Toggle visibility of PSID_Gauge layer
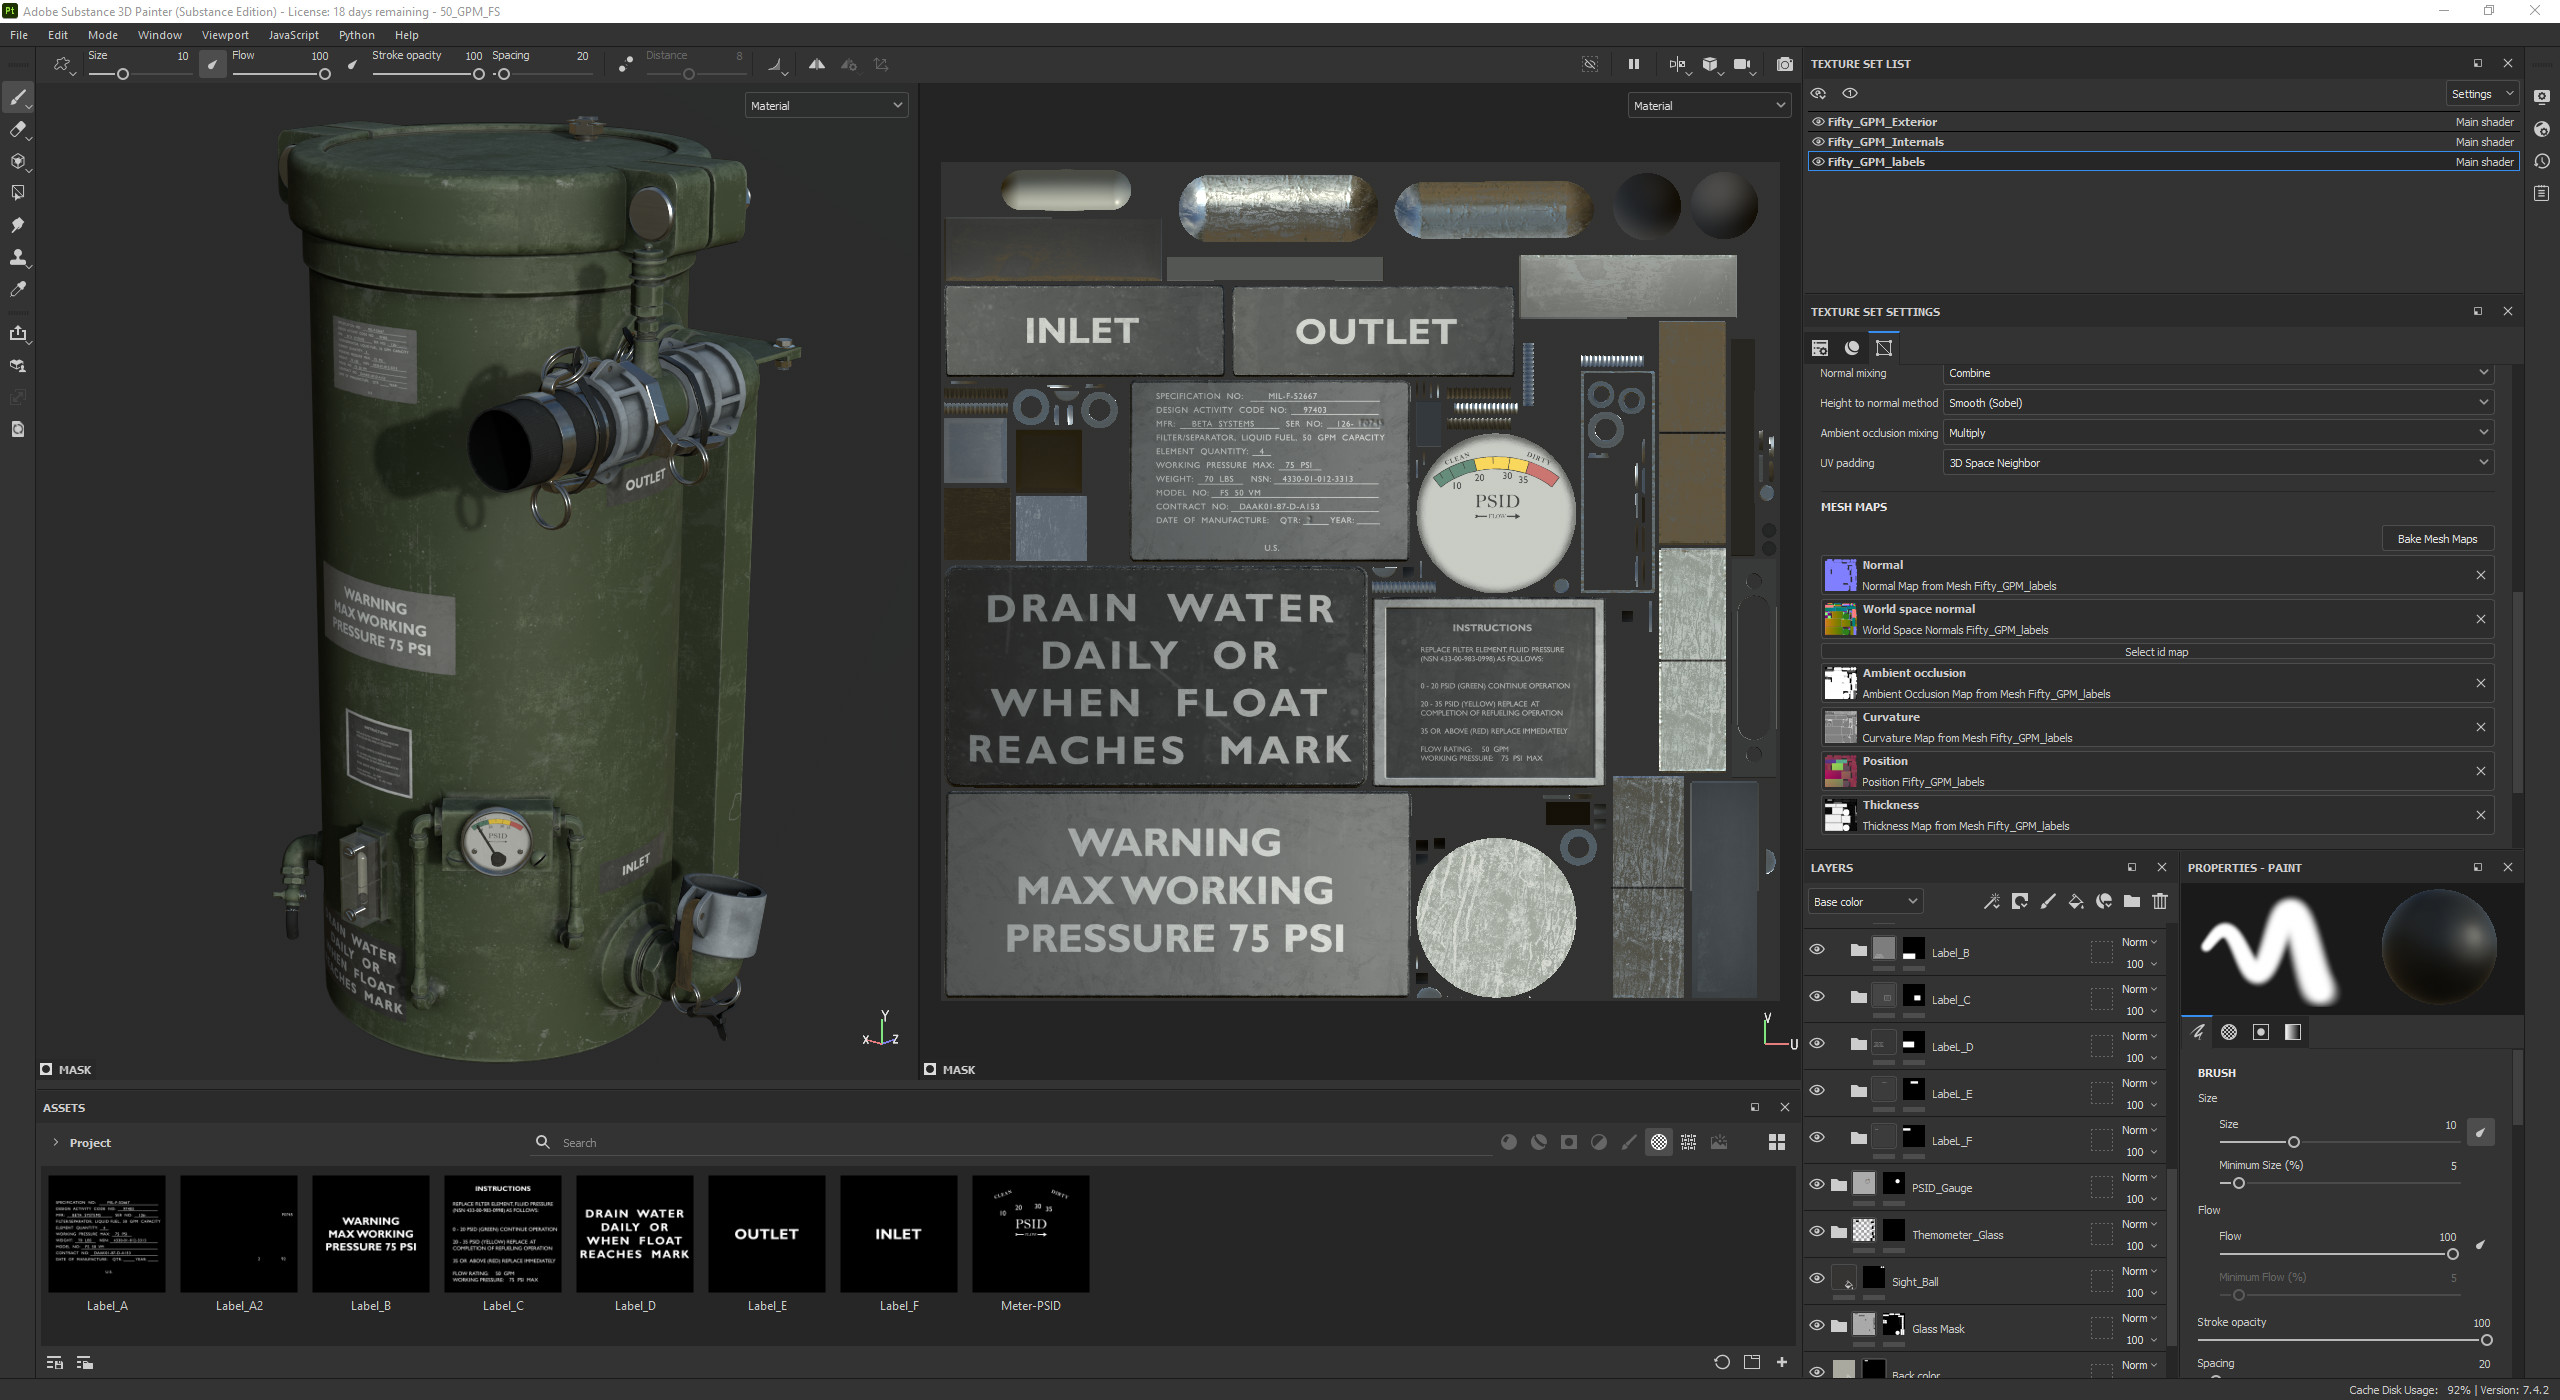 pos(1817,1184)
